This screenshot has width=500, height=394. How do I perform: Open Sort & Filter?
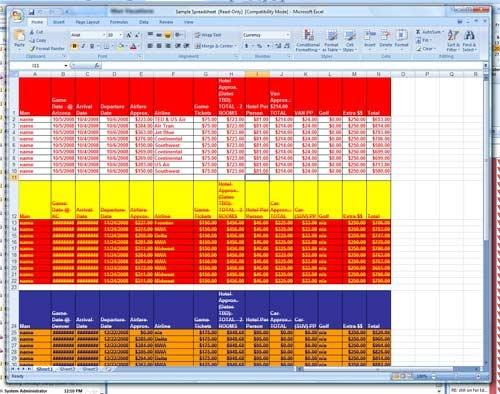coord(453,40)
